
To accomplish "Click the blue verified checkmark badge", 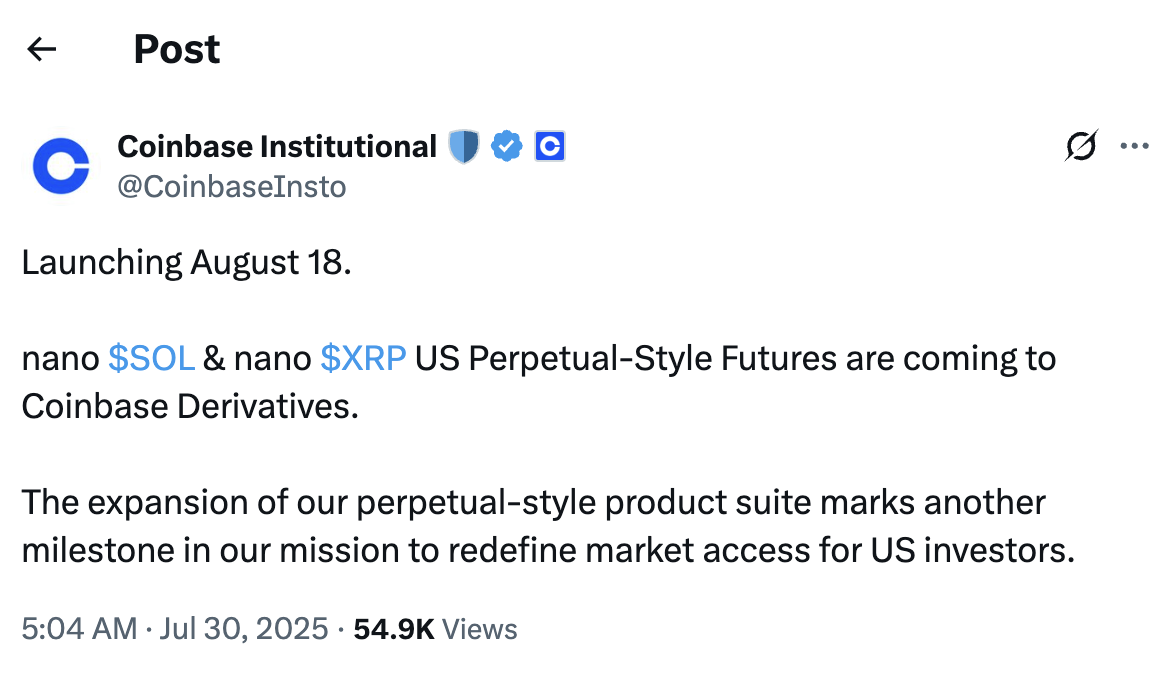I will 508,147.
